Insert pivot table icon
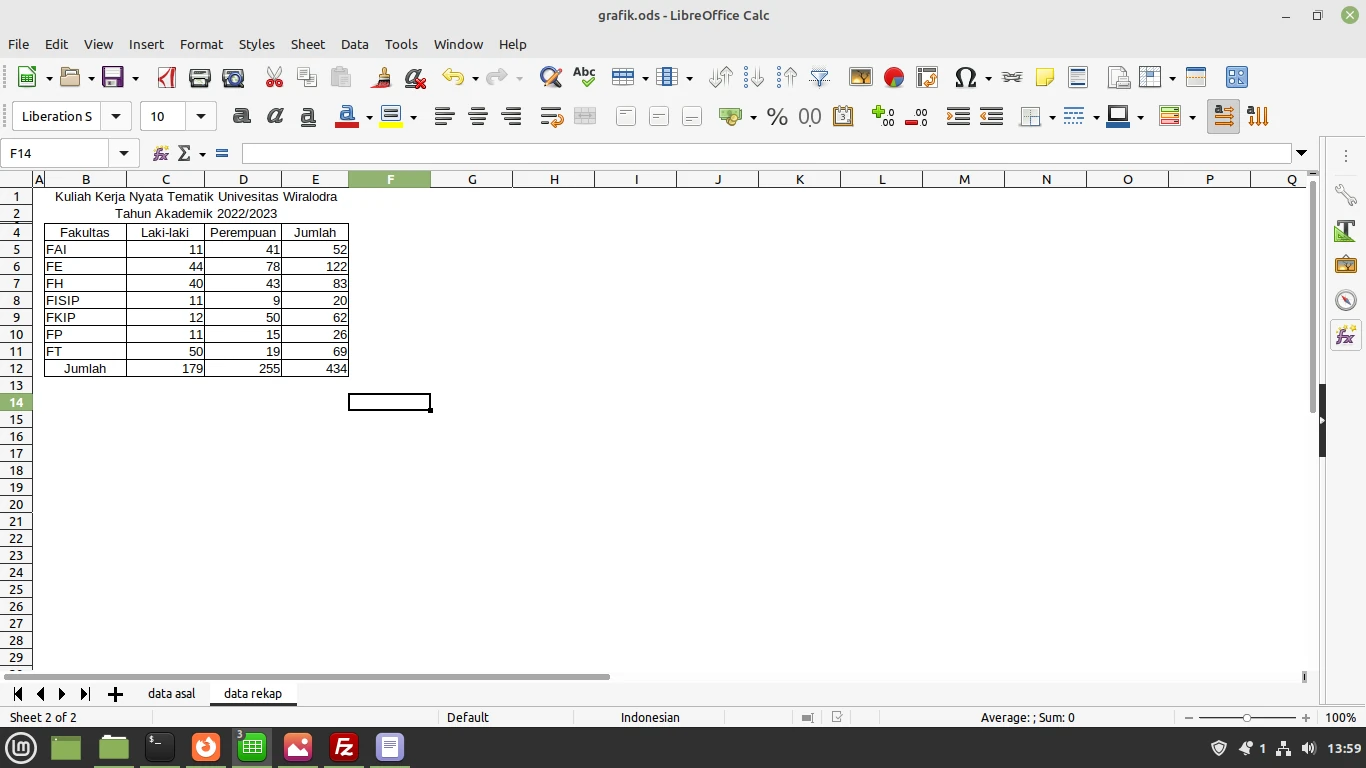Screen dimensions: 1366x768 tap(927, 77)
